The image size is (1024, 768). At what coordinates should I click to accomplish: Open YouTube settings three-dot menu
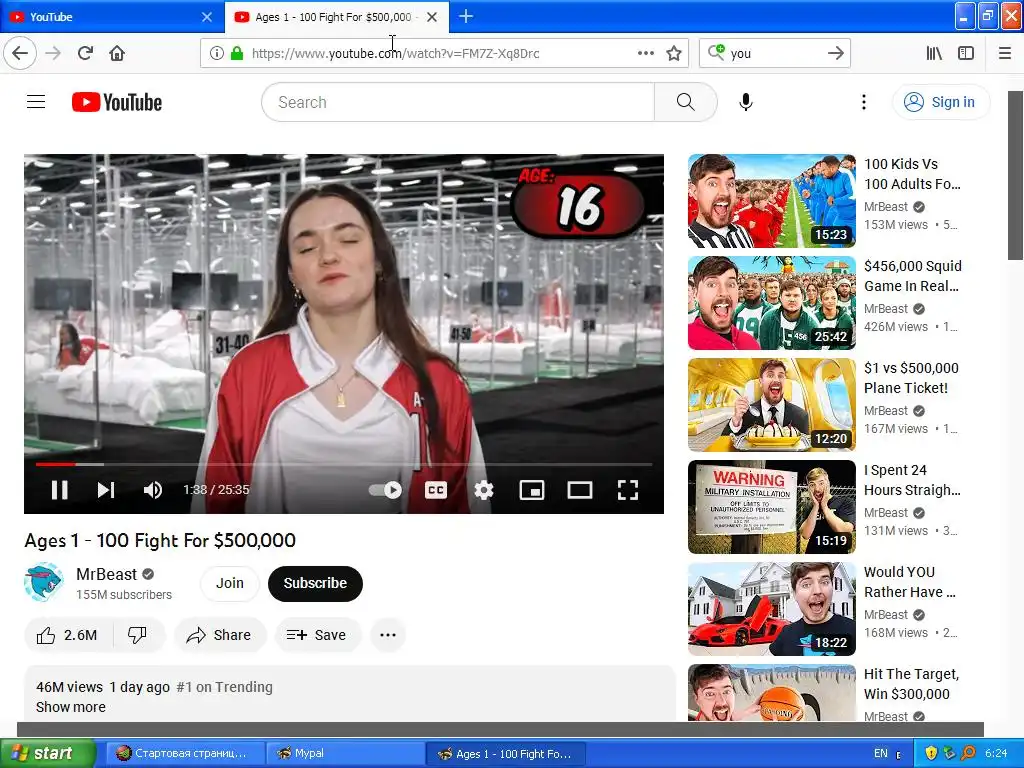coord(864,102)
